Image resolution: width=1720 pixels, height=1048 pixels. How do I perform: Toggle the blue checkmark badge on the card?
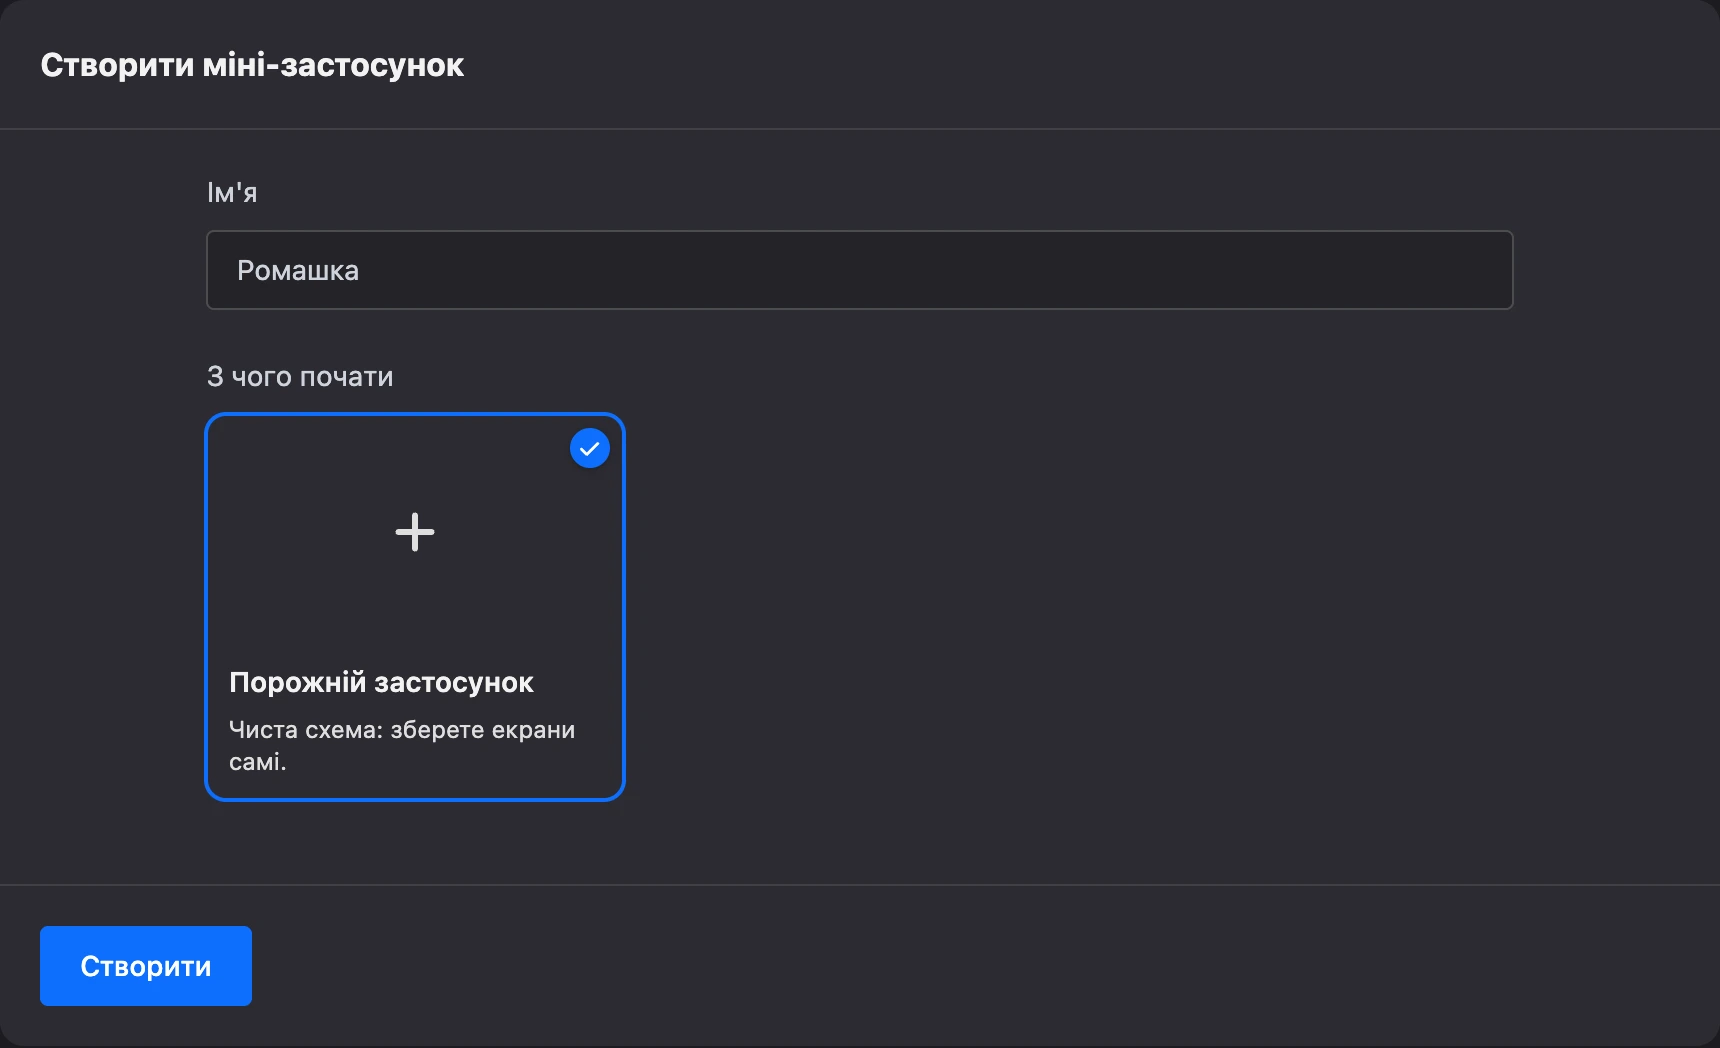tap(590, 448)
